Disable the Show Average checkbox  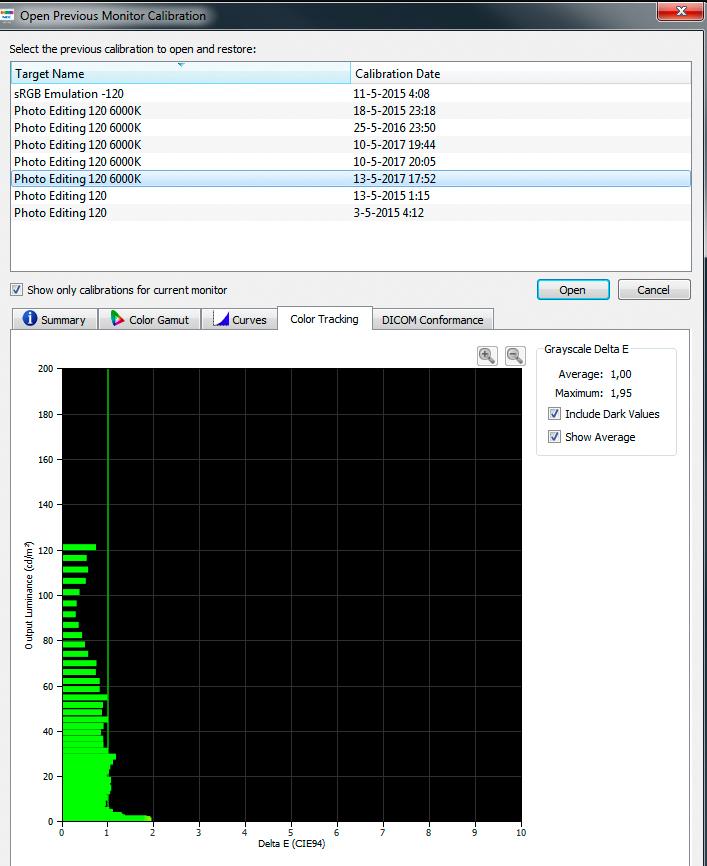pos(554,437)
